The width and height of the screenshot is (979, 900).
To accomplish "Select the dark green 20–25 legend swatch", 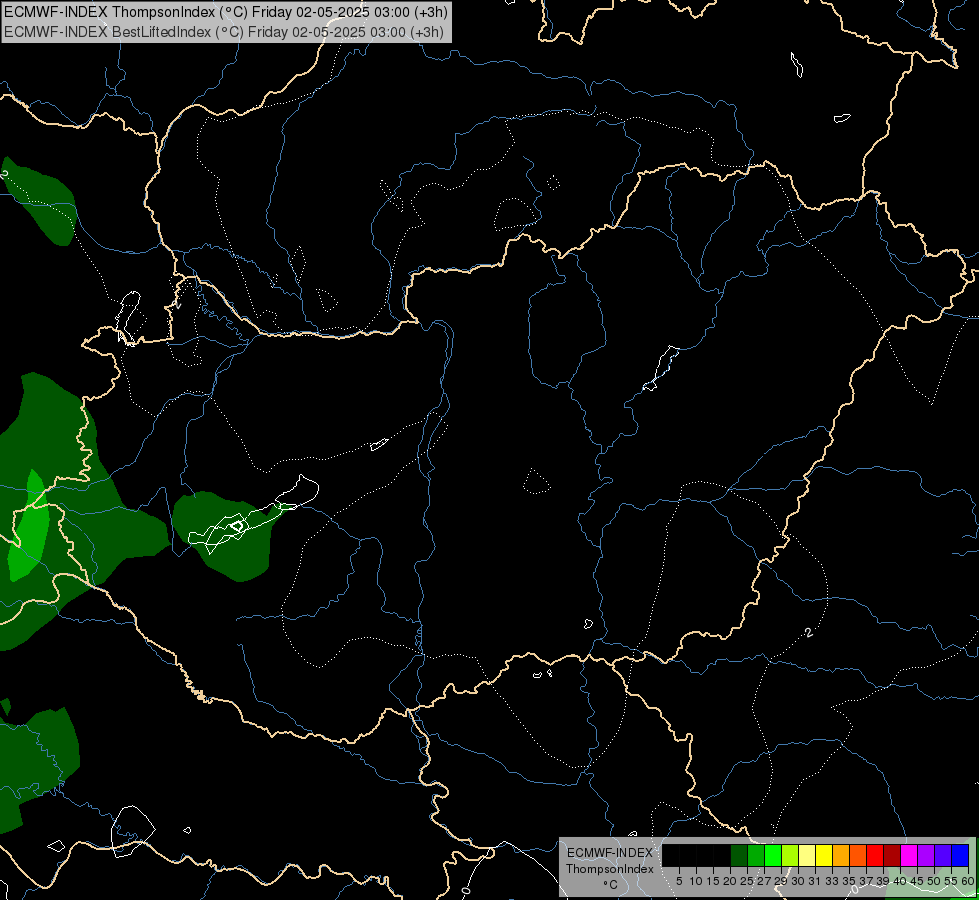I will click(739, 855).
